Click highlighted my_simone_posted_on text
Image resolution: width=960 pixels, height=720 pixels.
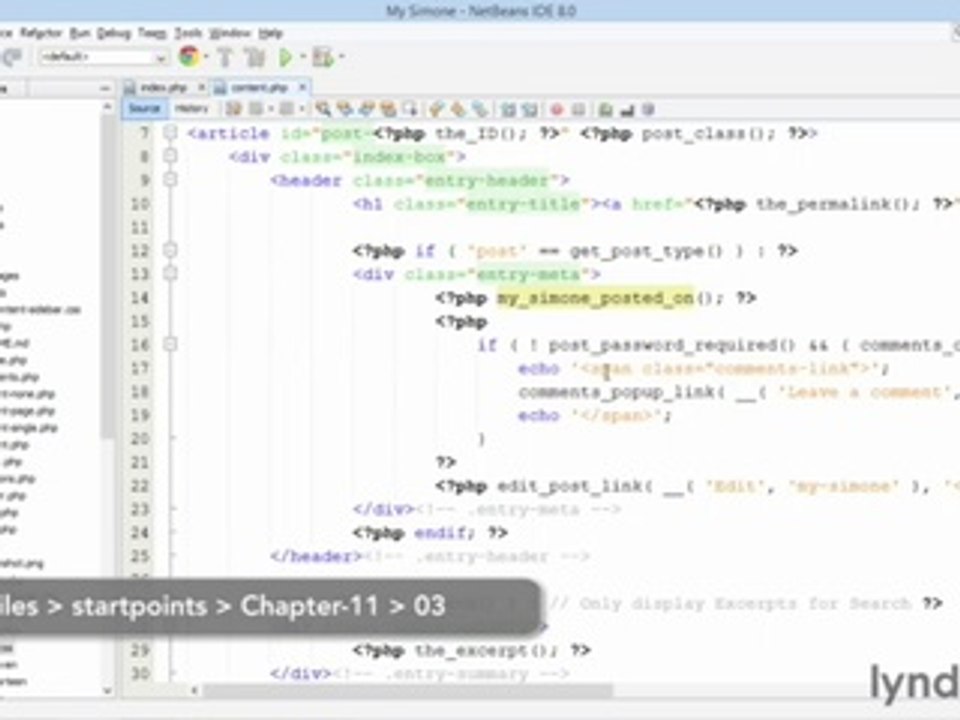[x=595, y=298]
